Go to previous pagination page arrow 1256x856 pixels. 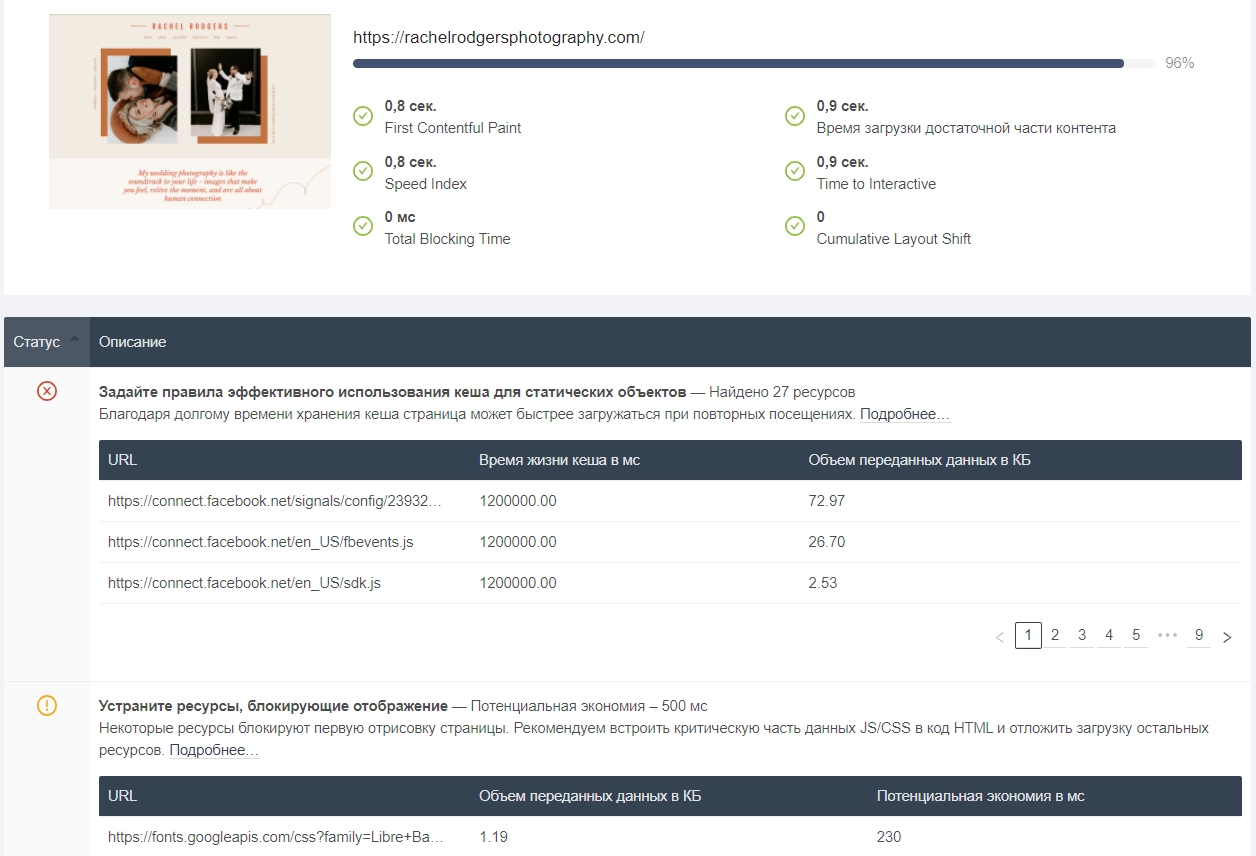point(999,637)
